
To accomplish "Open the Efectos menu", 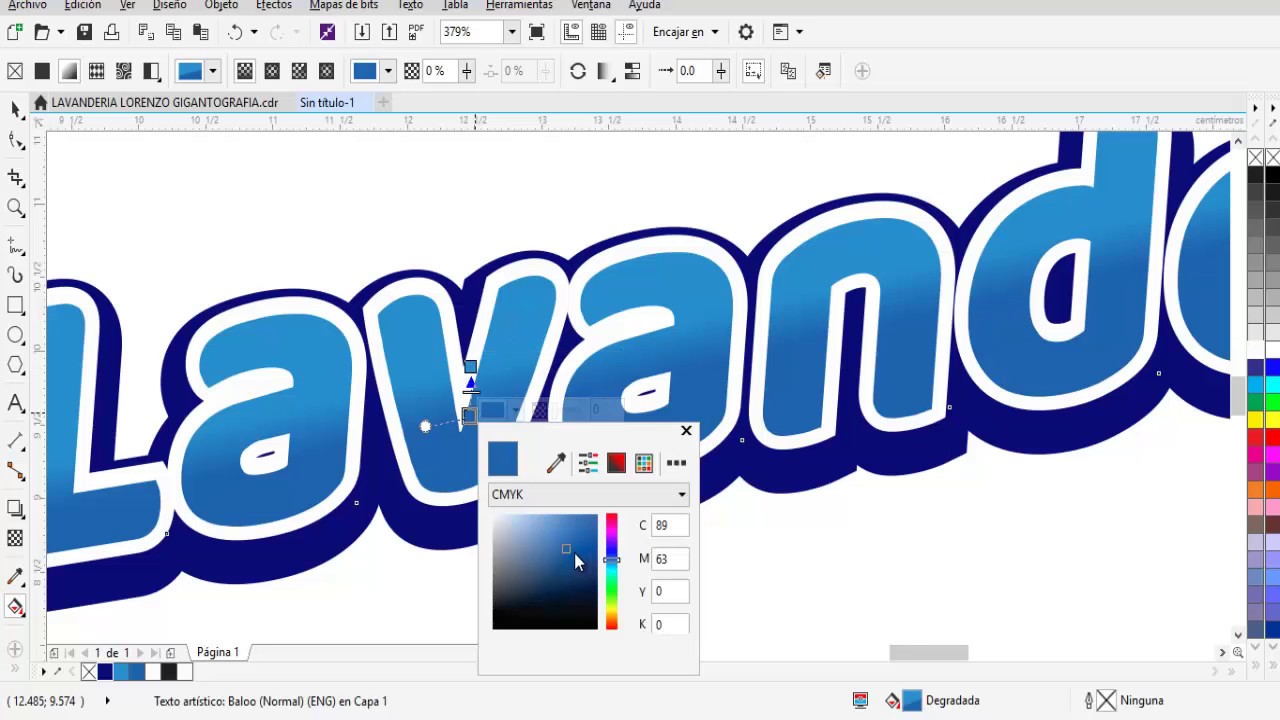I will pyautogui.click(x=274, y=5).
